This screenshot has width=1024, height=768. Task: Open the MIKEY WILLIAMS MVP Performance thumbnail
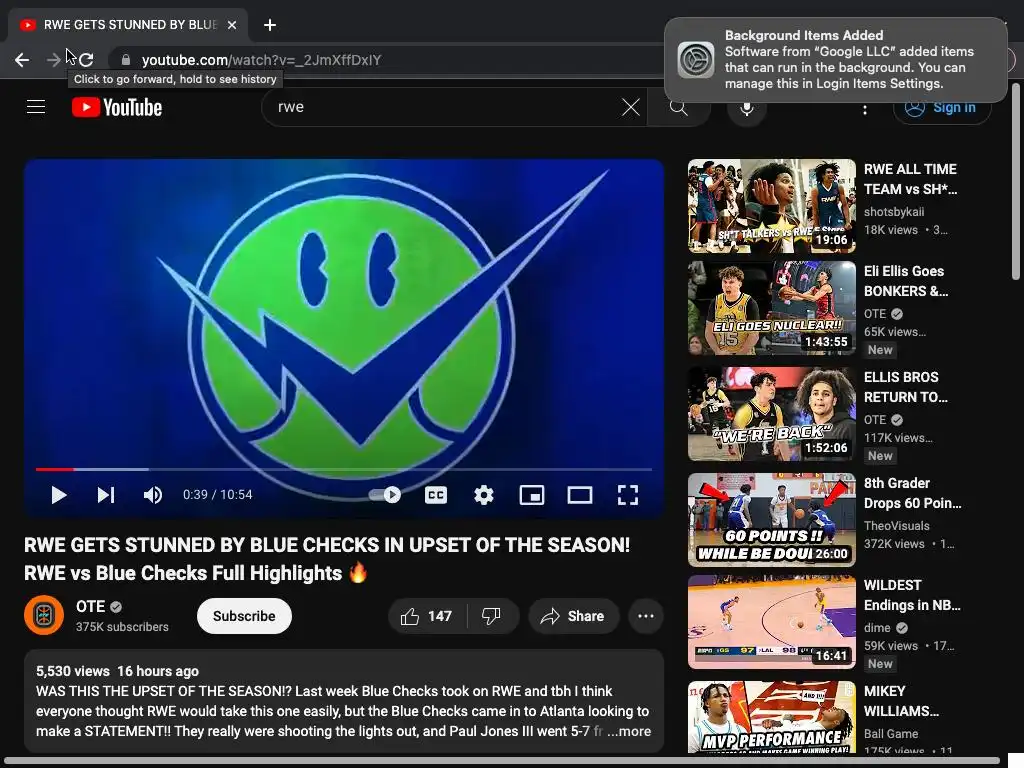[771, 716]
